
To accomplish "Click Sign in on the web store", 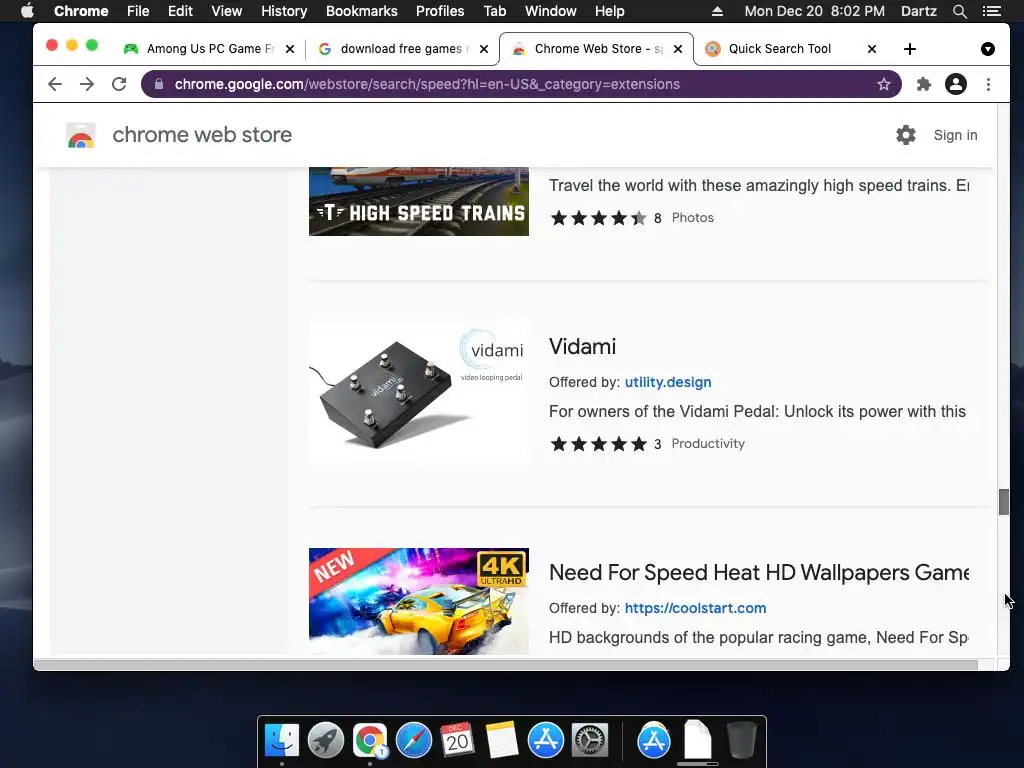I will (x=955, y=135).
